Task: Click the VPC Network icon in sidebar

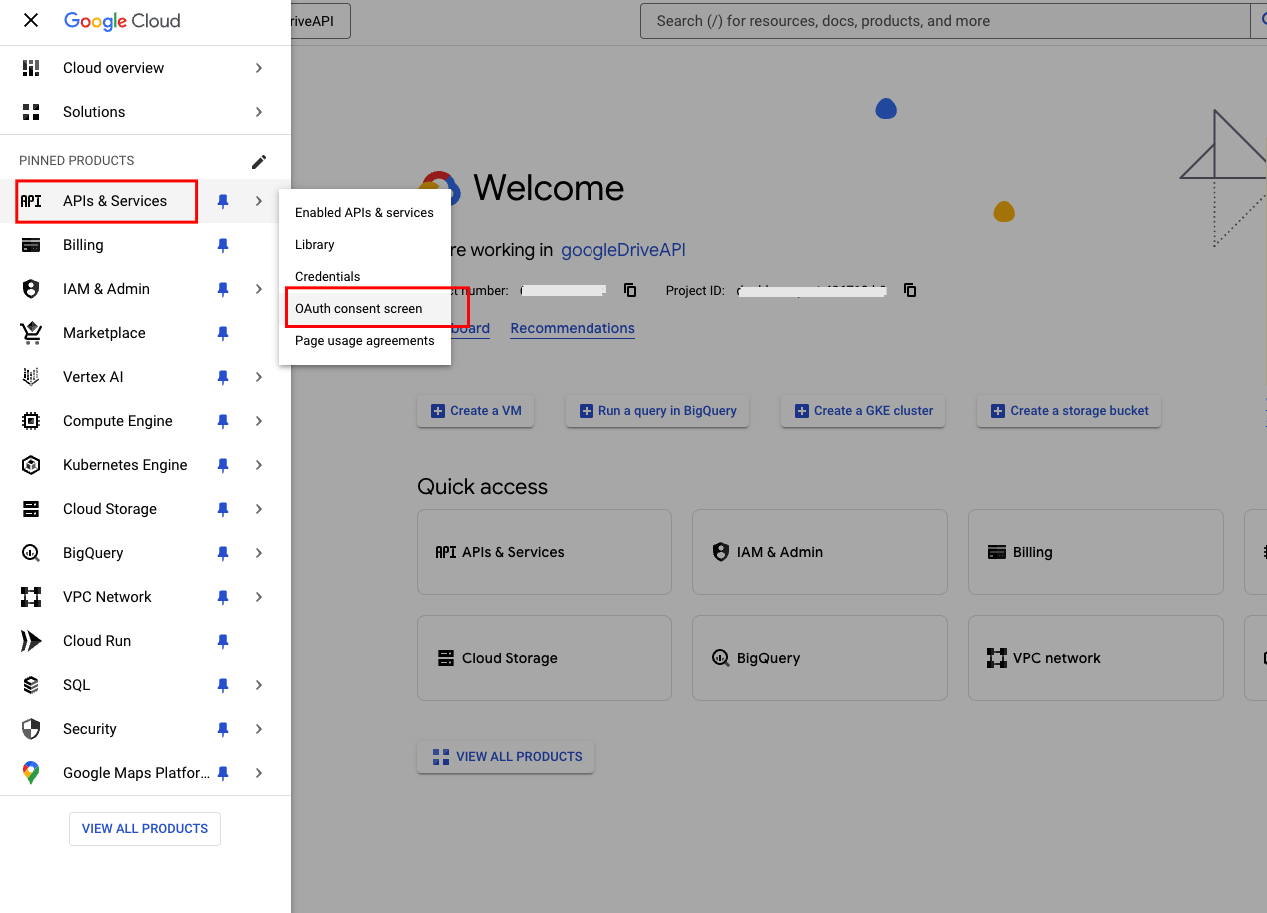Action: [x=31, y=597]
